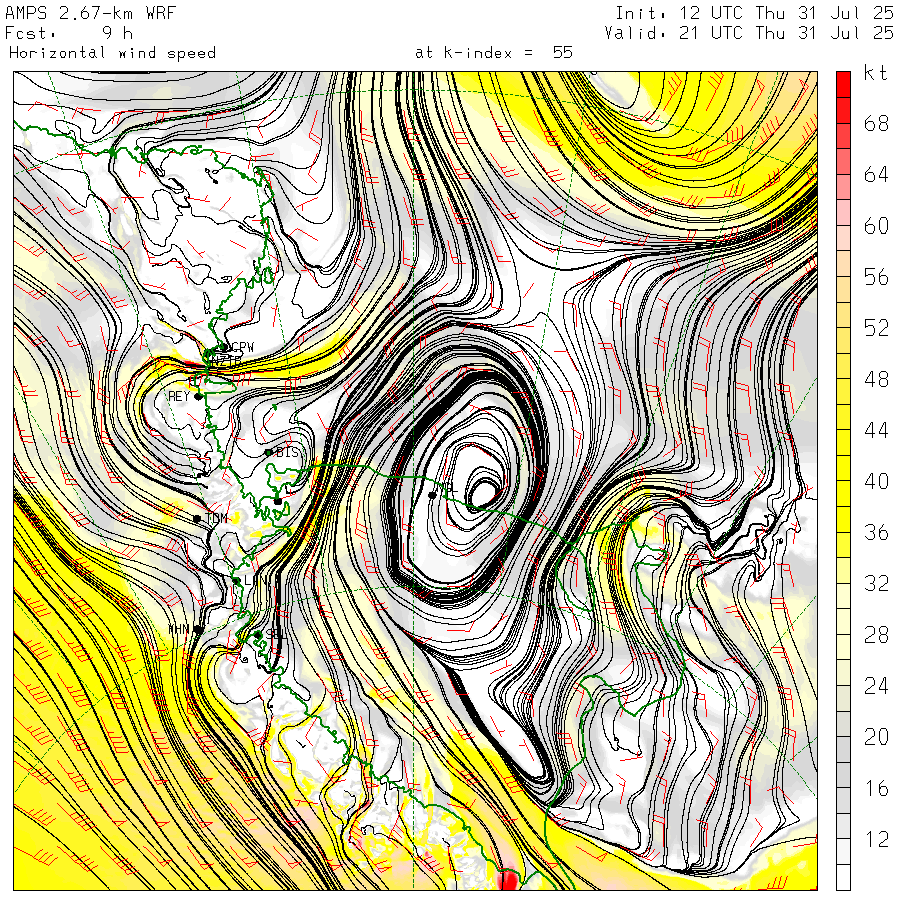Click the 48 value on the color bar

[876, 379]
